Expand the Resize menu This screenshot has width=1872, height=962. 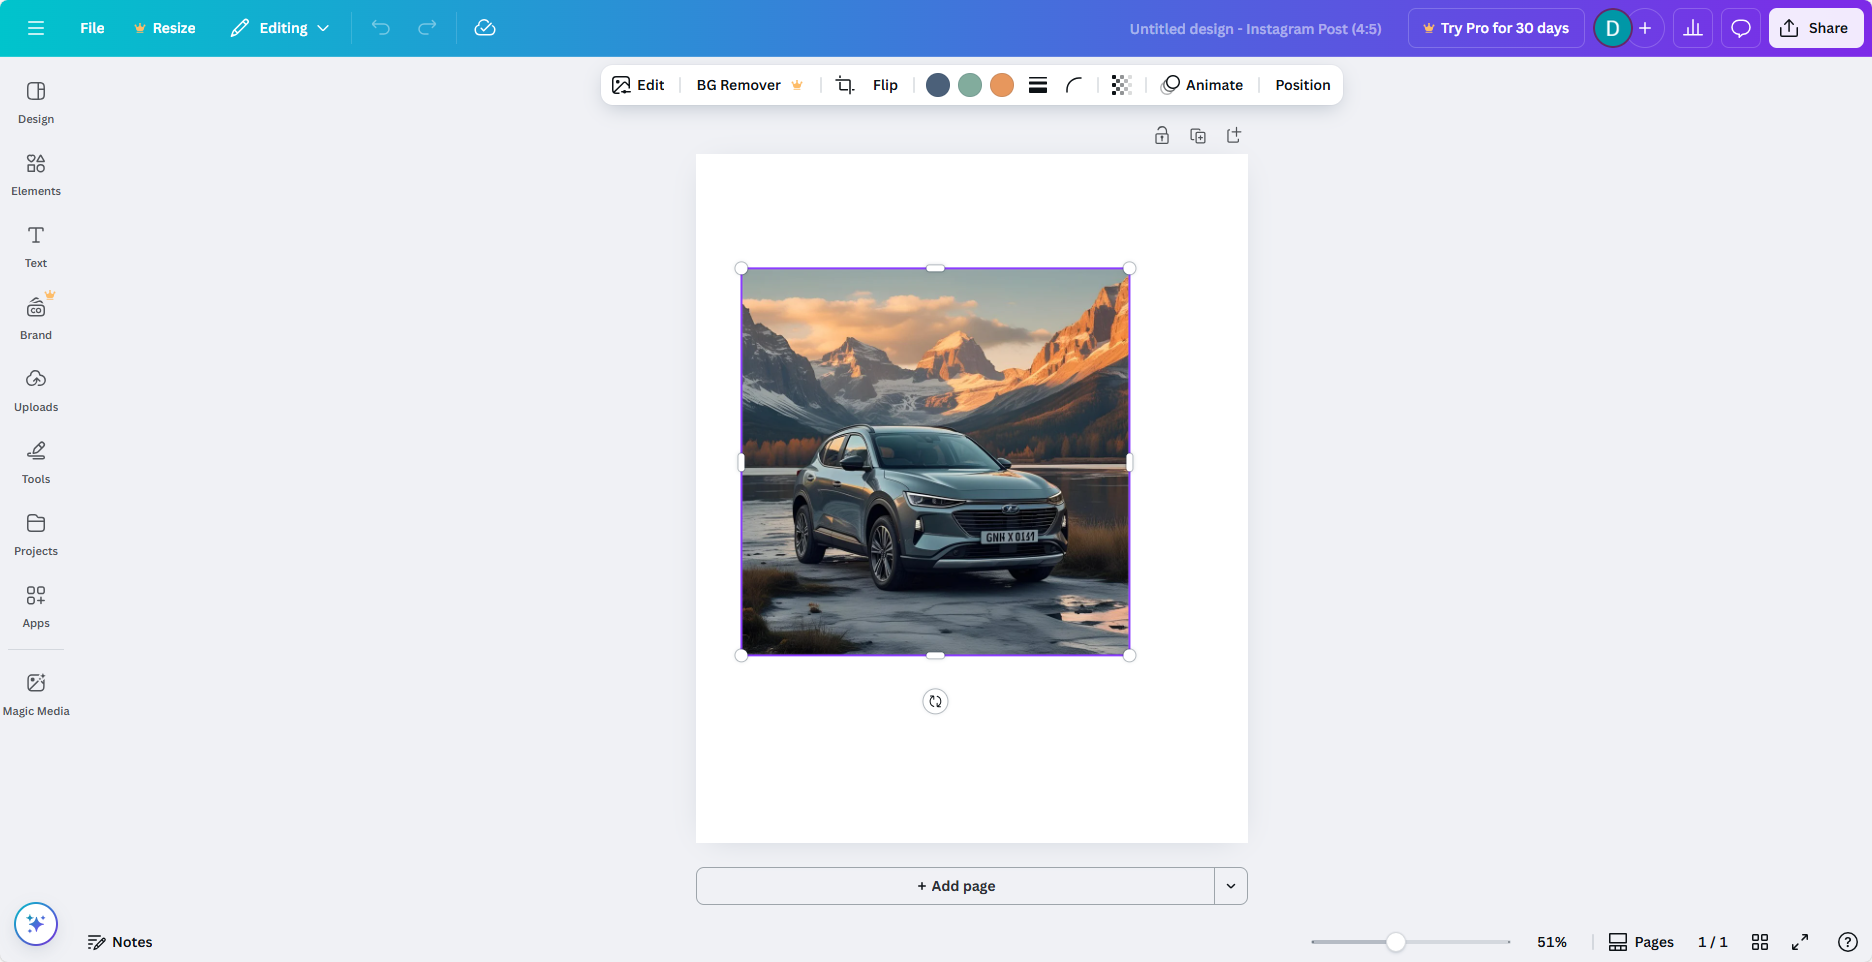click(x=165, y=28)
